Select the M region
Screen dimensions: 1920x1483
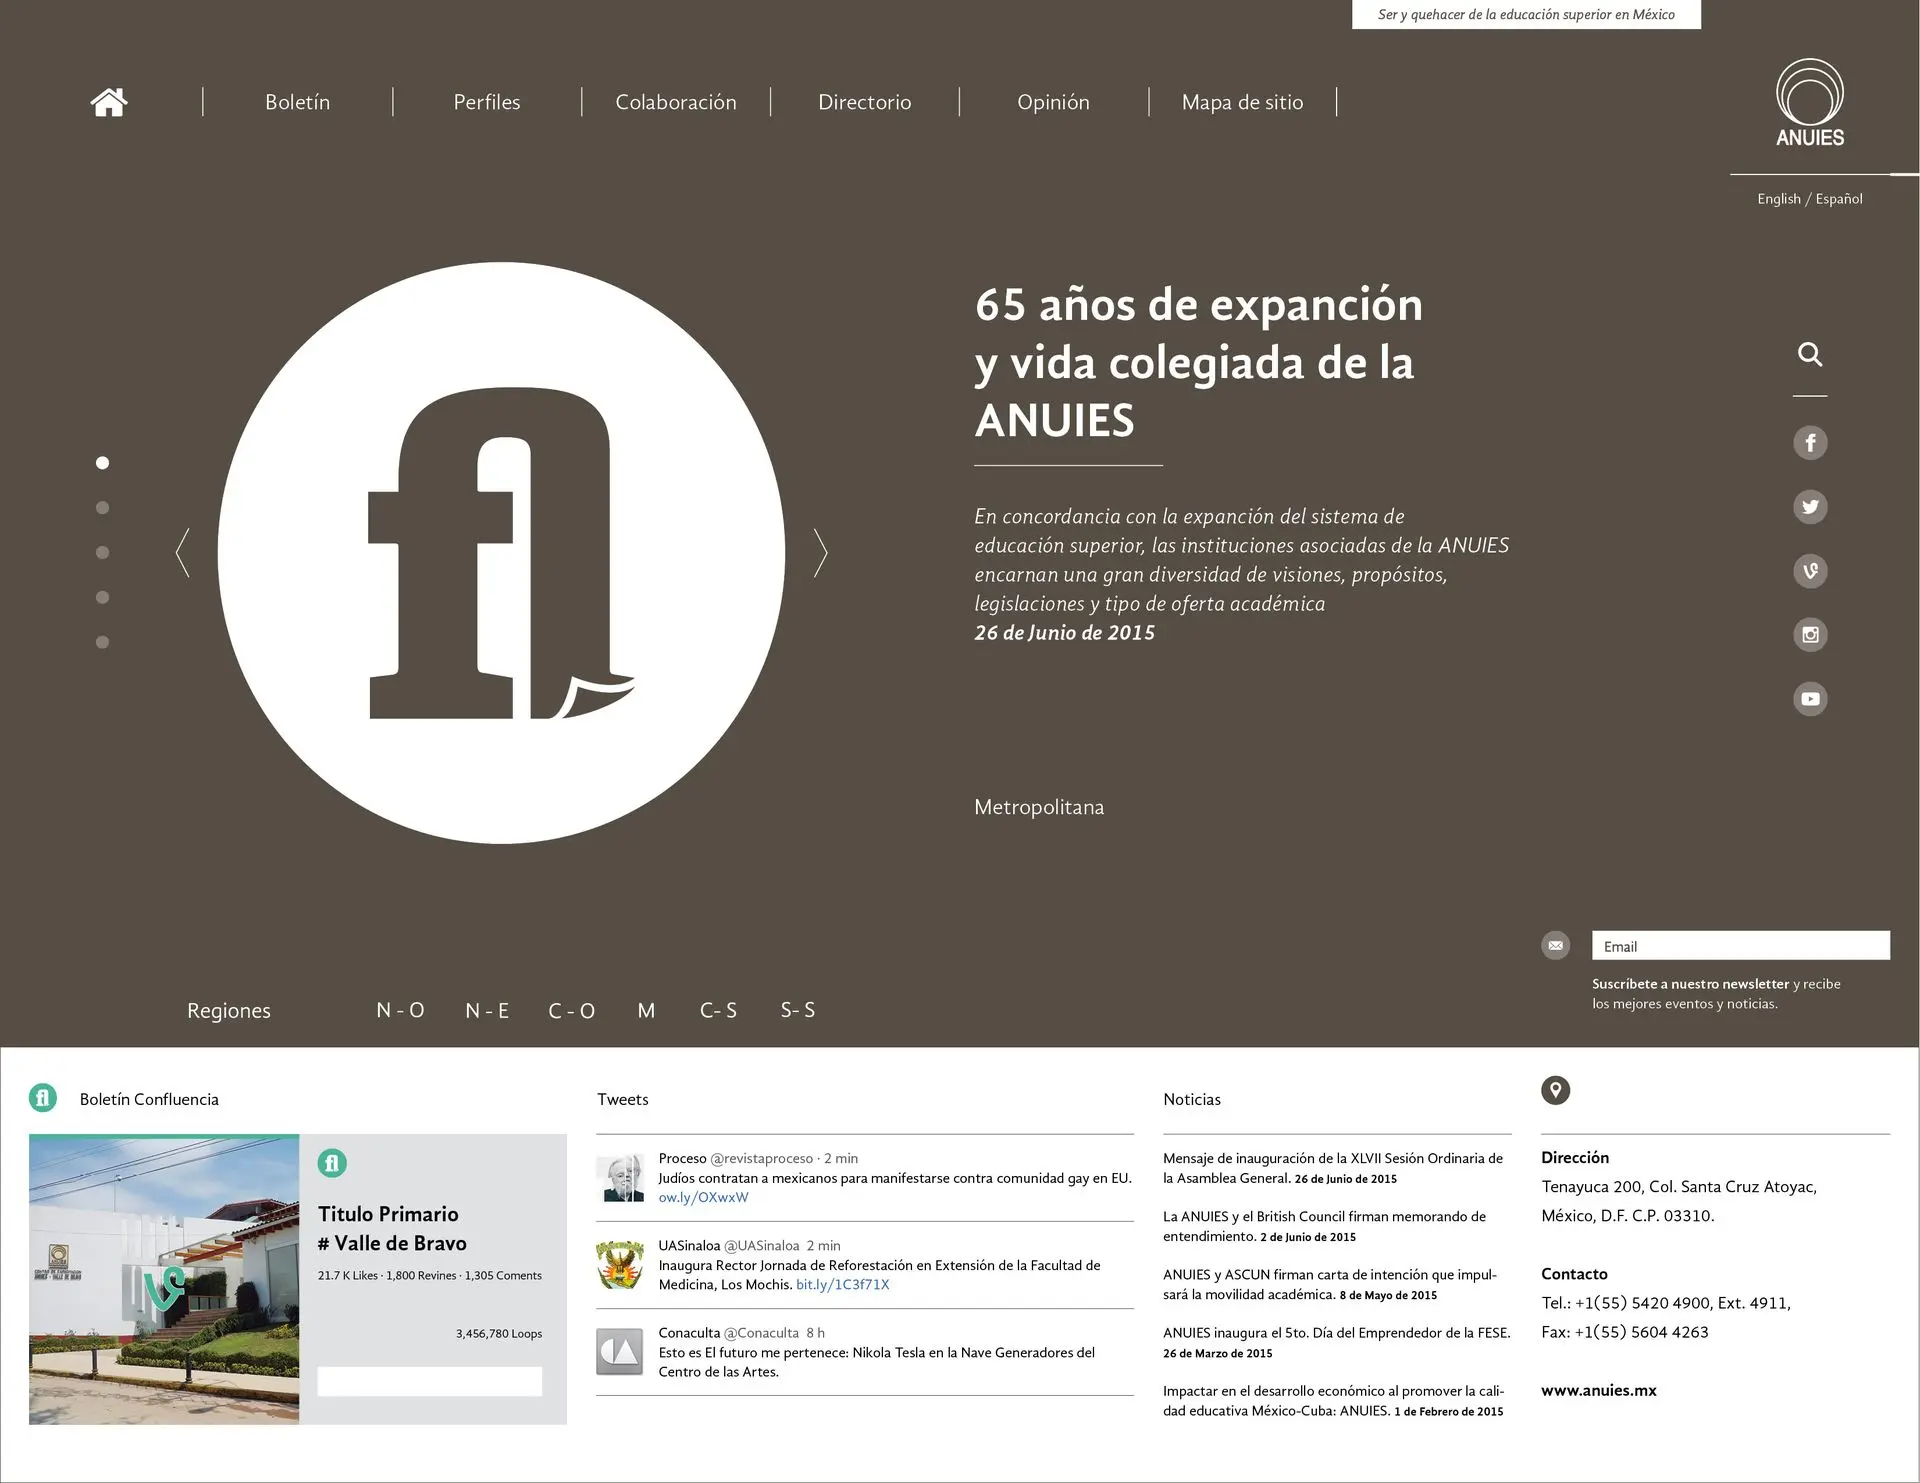(x=646, y=1010)
